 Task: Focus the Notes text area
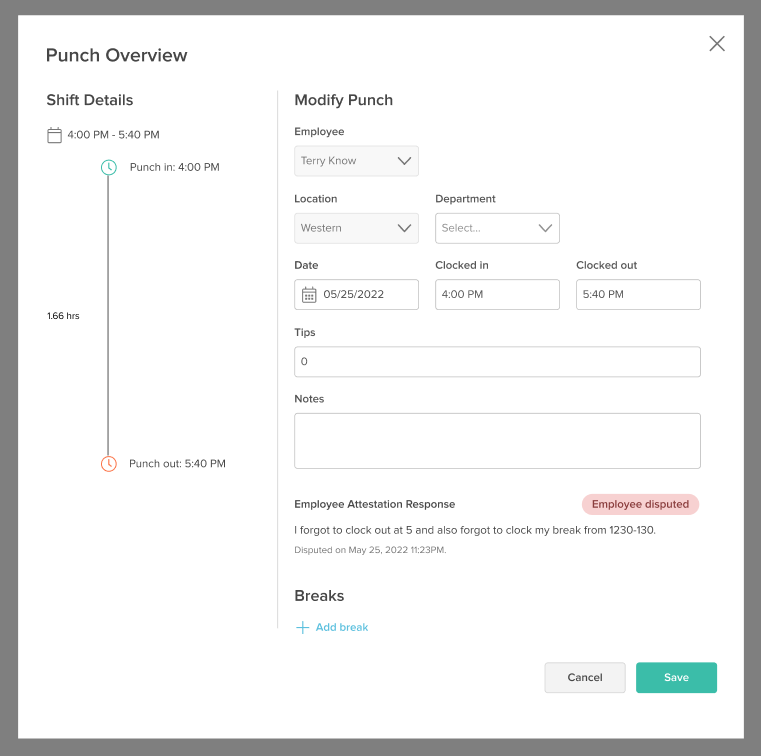497,441
